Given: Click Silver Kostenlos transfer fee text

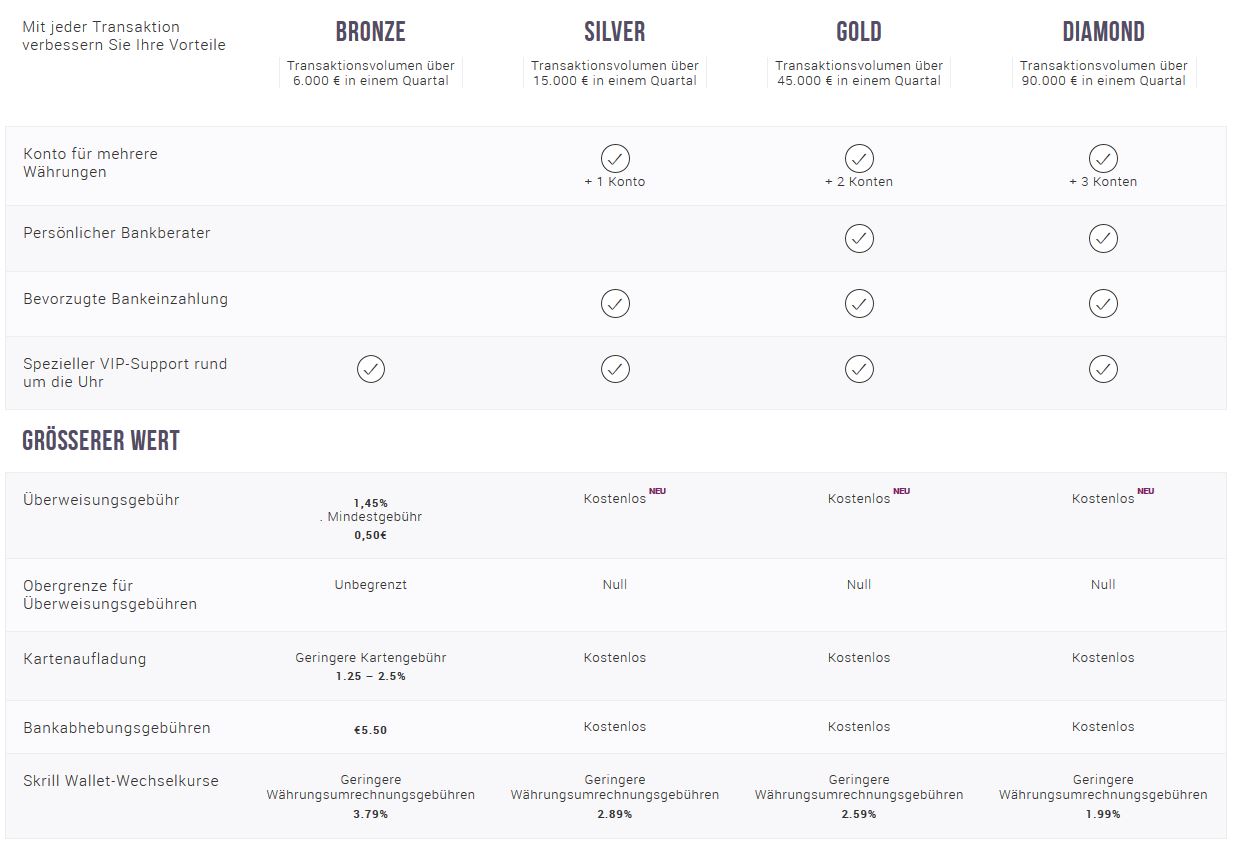Looking at the screenshot, I should (615, 498).
